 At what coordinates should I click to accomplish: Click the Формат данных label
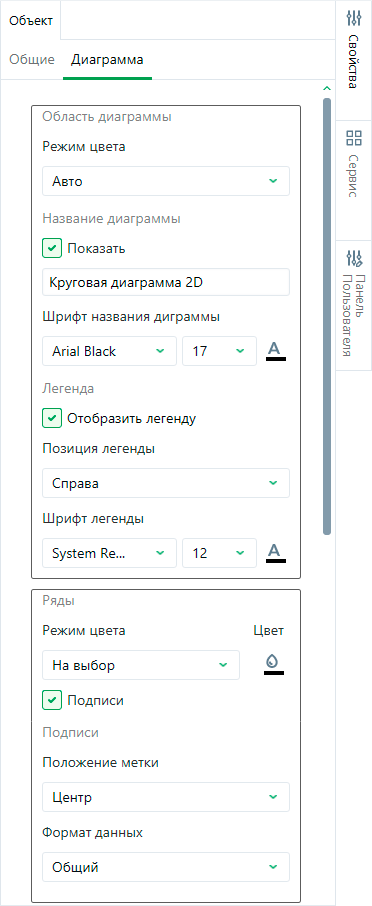point(92,833)
